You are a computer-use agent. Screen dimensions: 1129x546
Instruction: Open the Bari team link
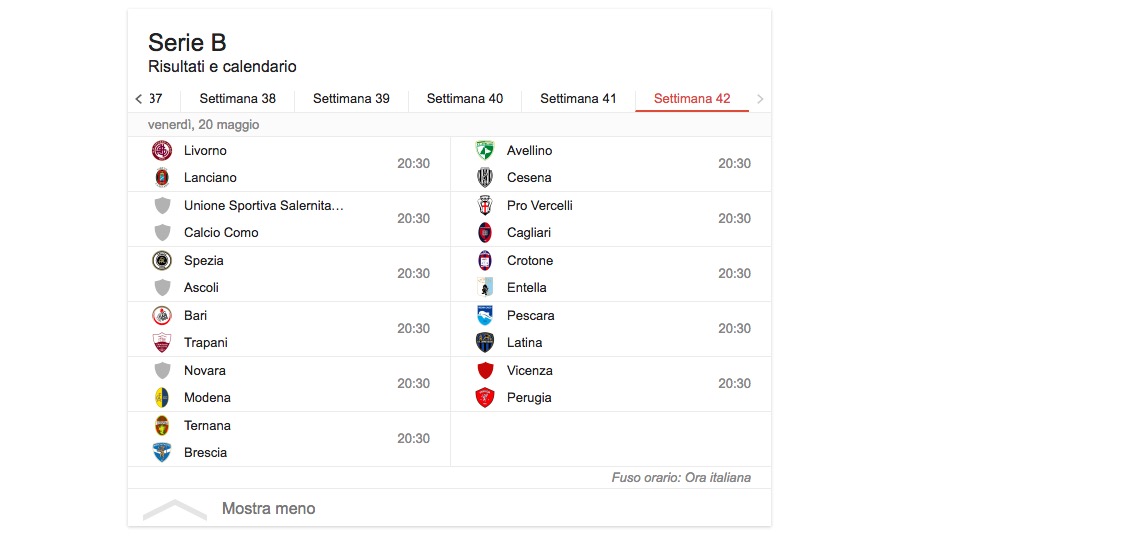coord(196,316)
